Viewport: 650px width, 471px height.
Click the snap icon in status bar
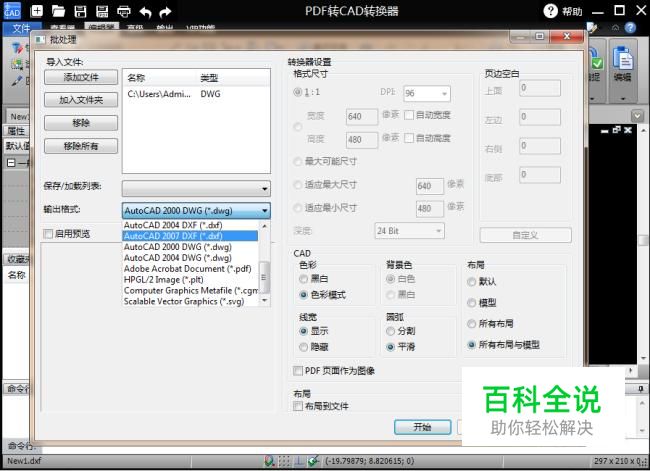click(269, 461)
